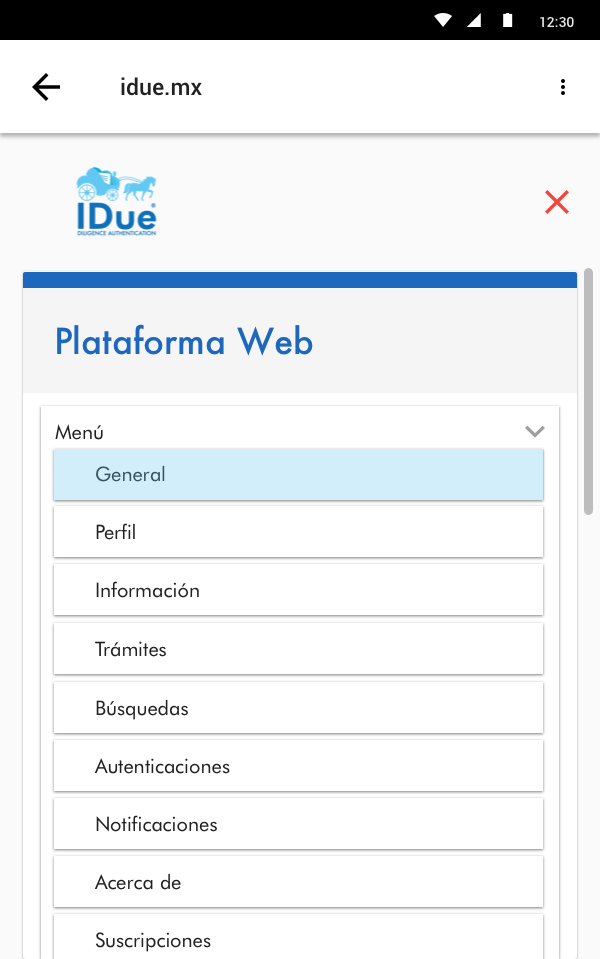
Task: Open the Perfil menu item
Action: [x=298, y=532]
